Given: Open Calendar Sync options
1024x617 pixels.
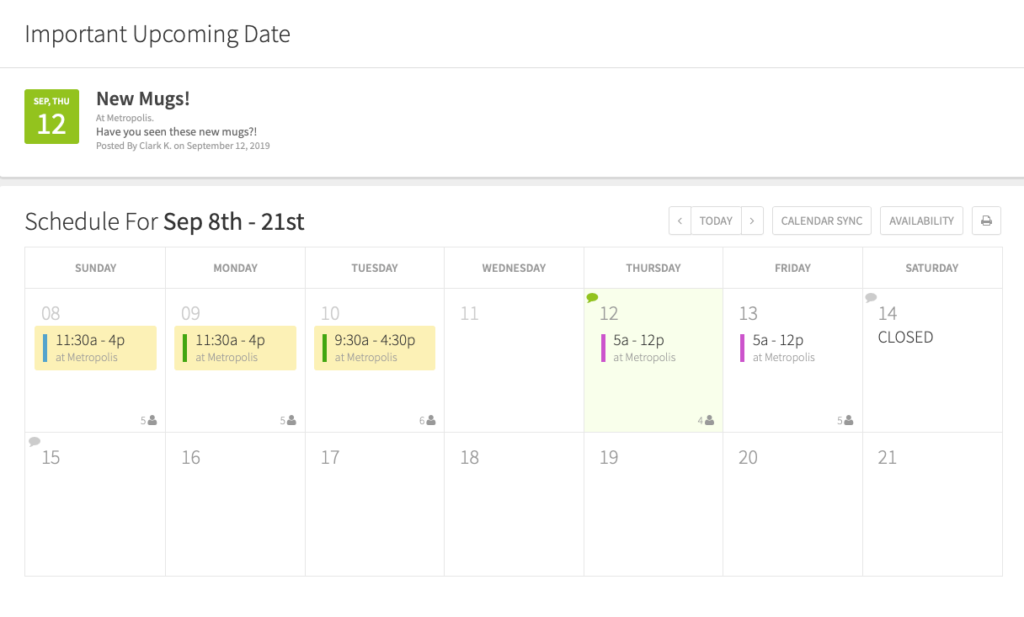Looking at the screenshot, I should pyautogui.click(x=821, y=220).
